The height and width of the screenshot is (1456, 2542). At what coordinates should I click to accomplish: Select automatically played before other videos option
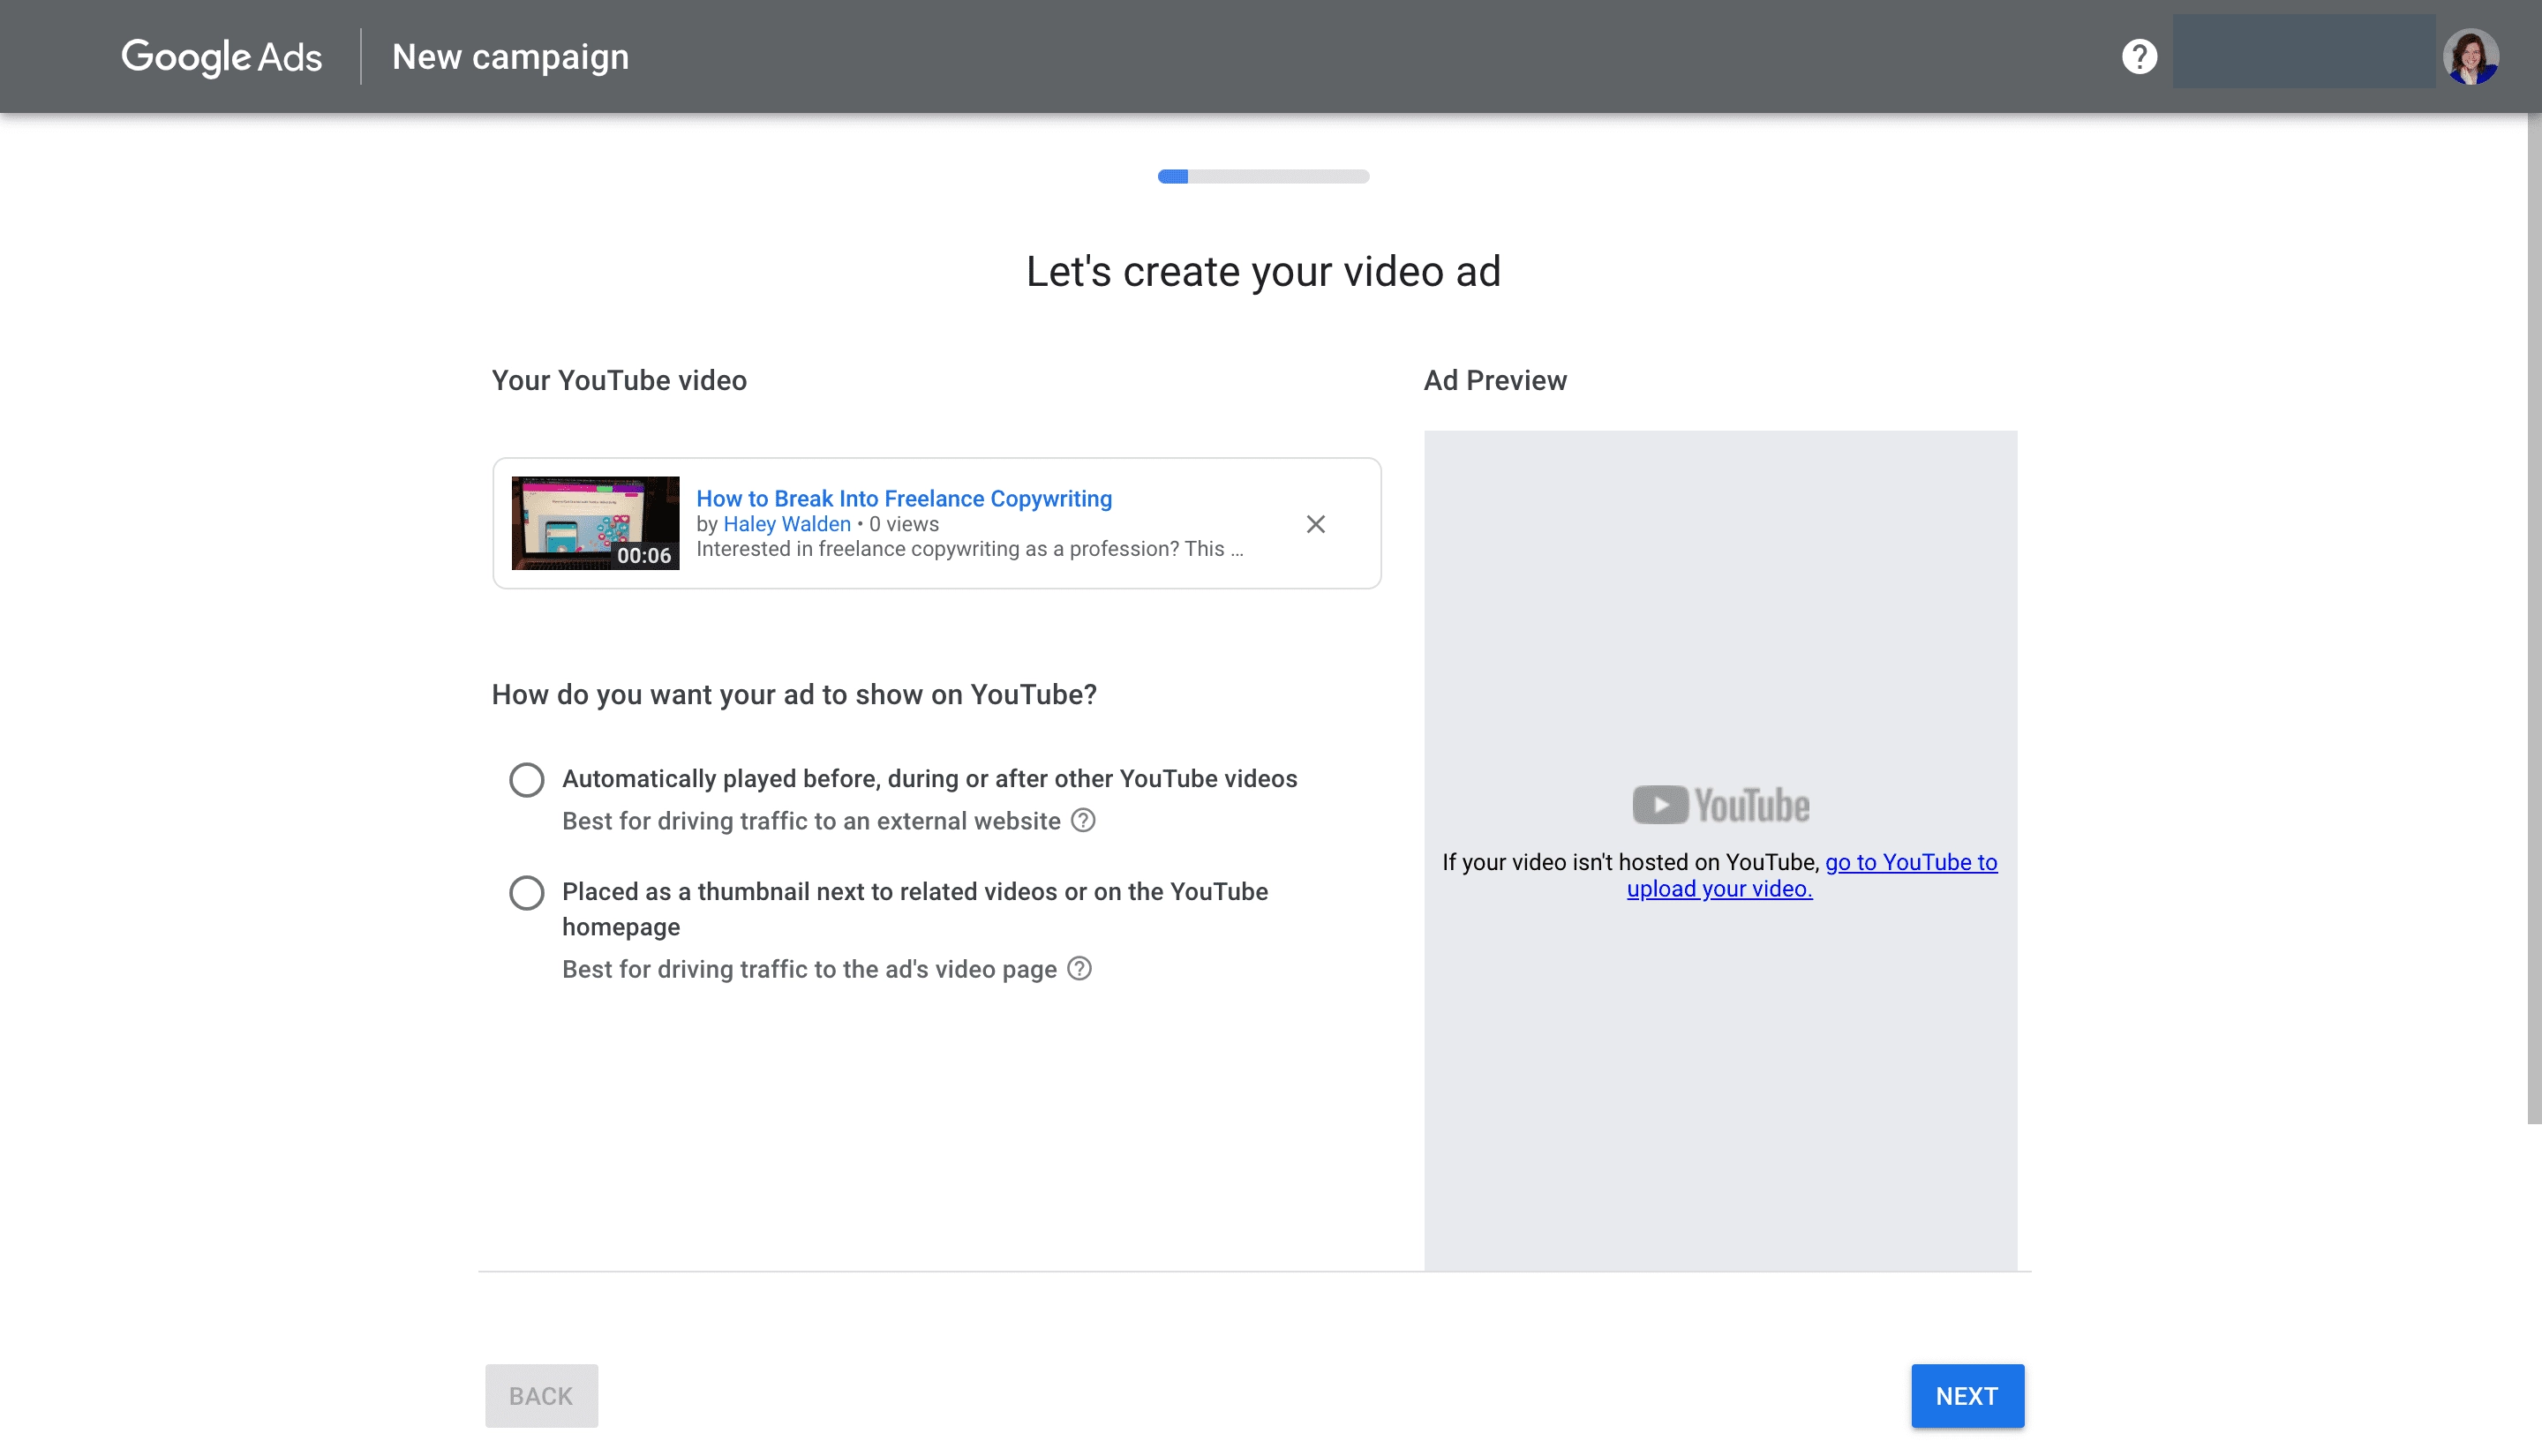point(526,779)
